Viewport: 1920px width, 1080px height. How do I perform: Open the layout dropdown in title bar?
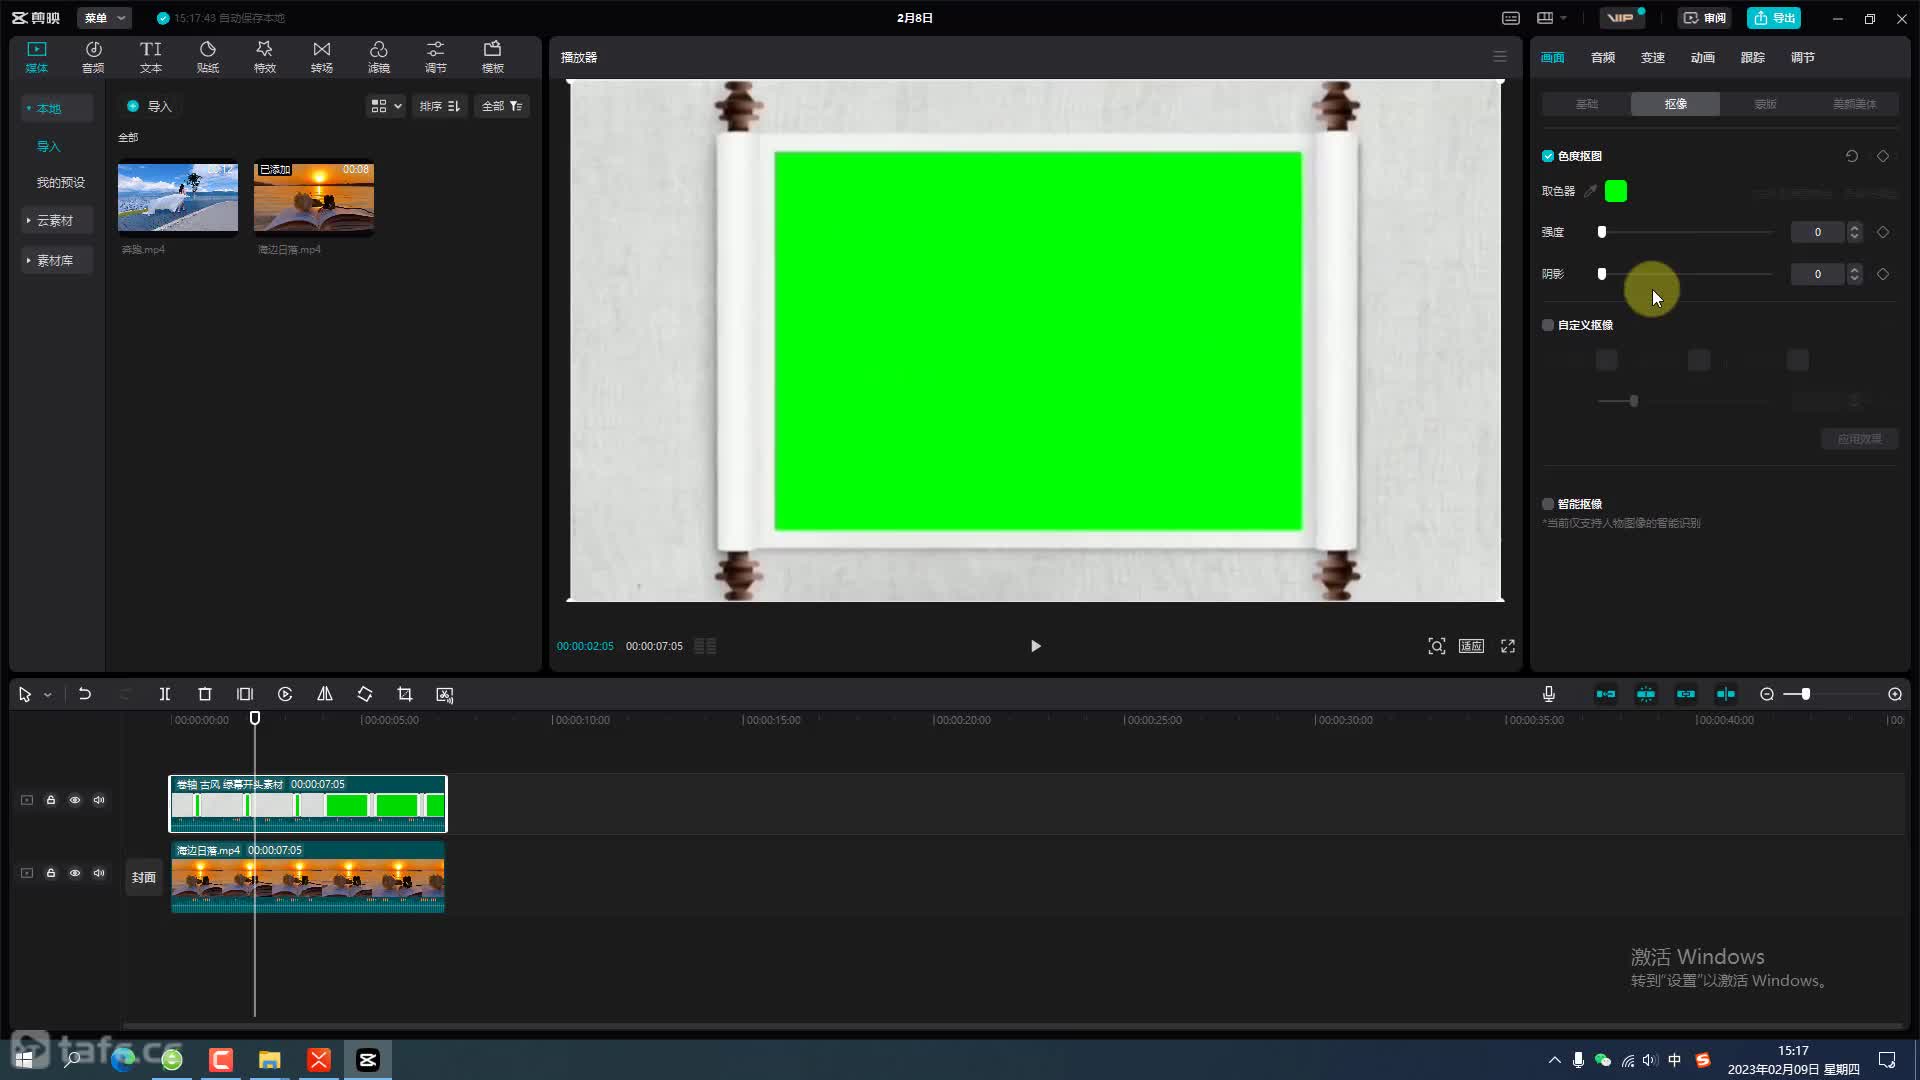click(x=1552, y=18)
